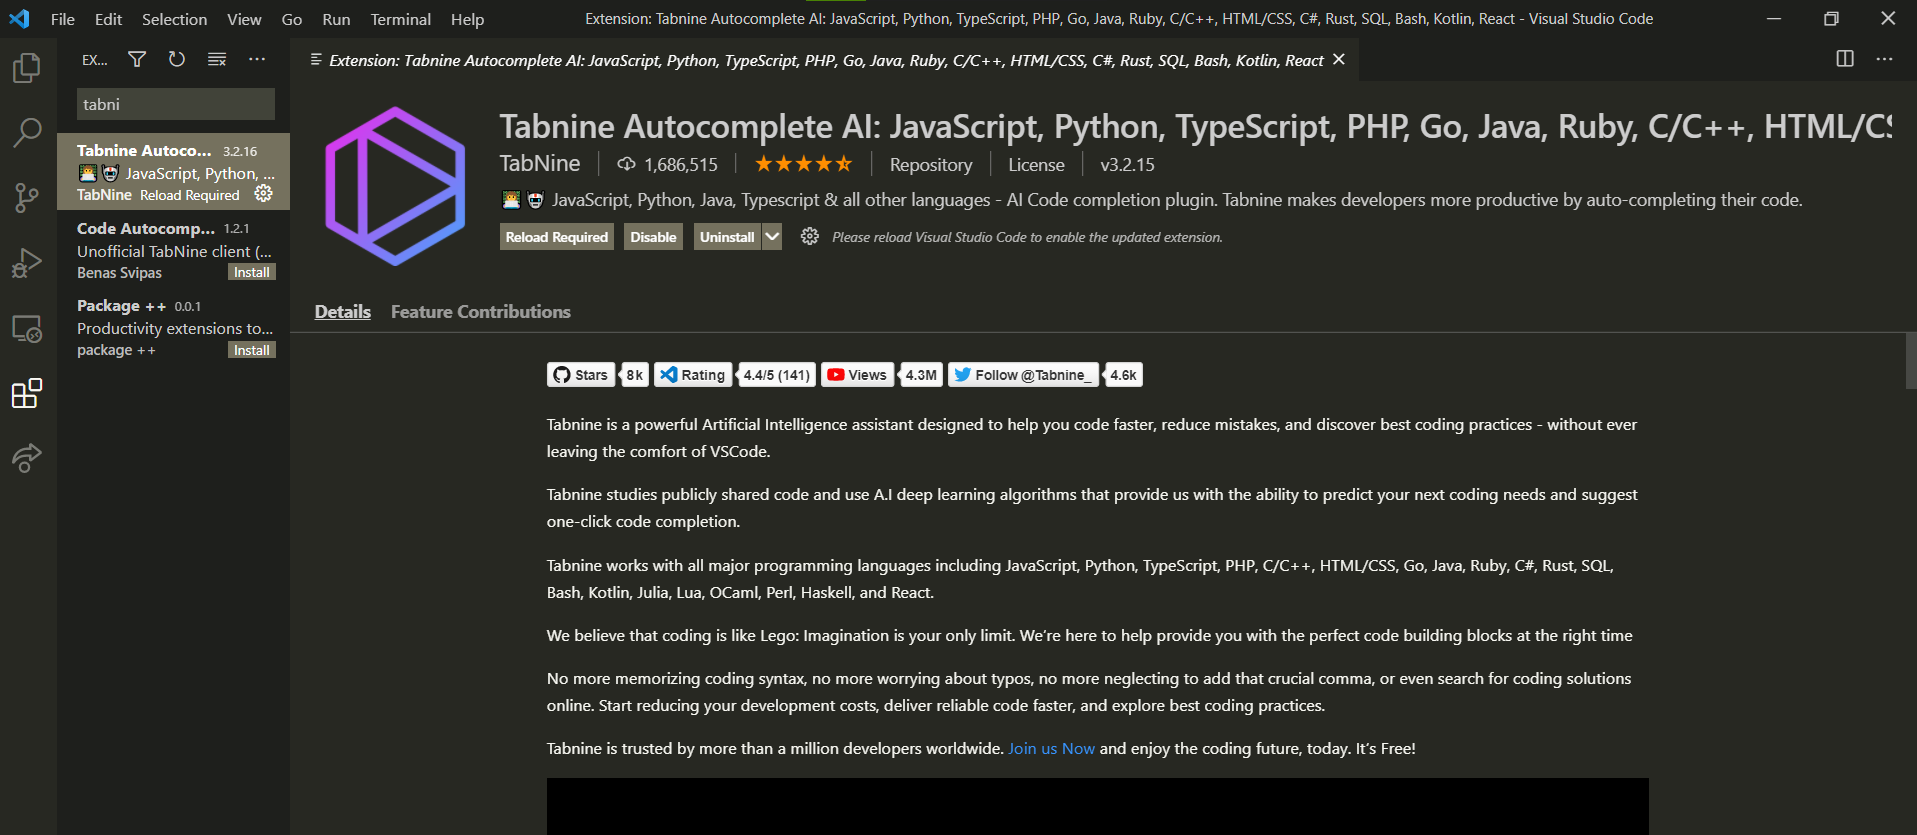Screen dimensions: 1917x835
Task: Open the Live Share icon in activity bar
Action: [27, 458]
